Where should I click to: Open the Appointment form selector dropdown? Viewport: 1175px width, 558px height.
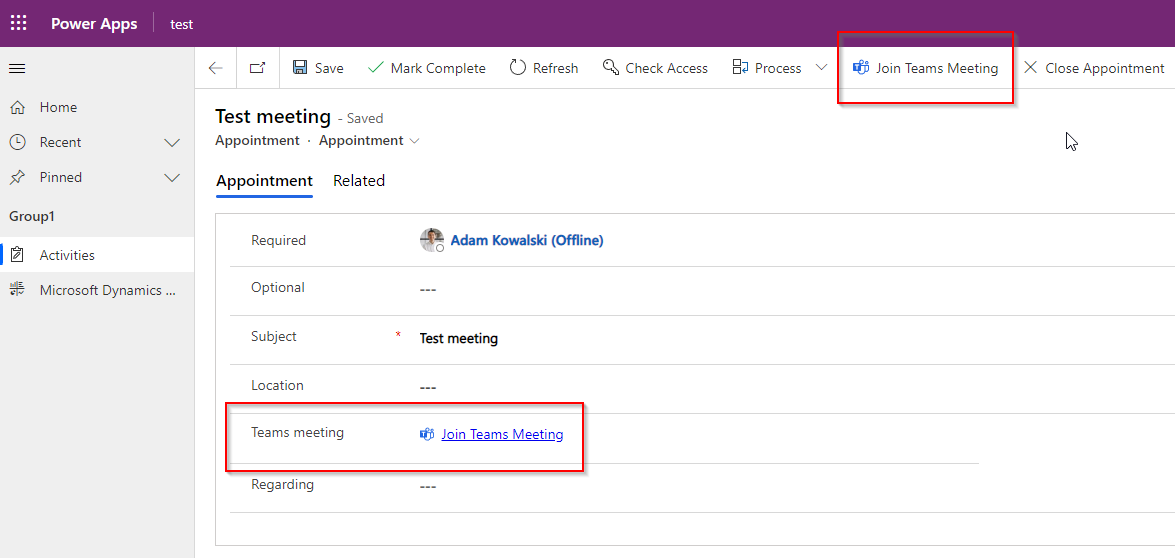click(x=369, y=141)
